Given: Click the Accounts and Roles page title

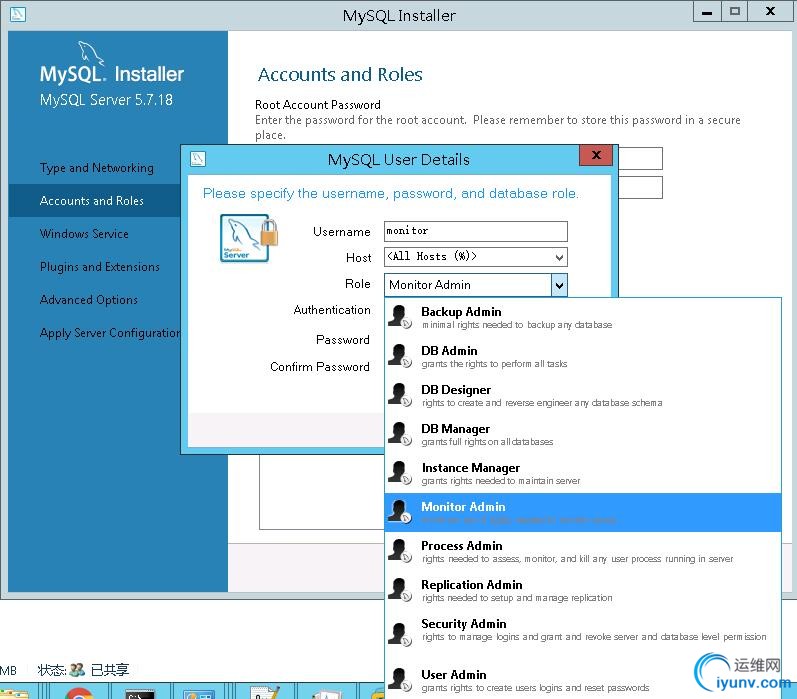Looking at the screenshot, I should [x=340, y=75].
